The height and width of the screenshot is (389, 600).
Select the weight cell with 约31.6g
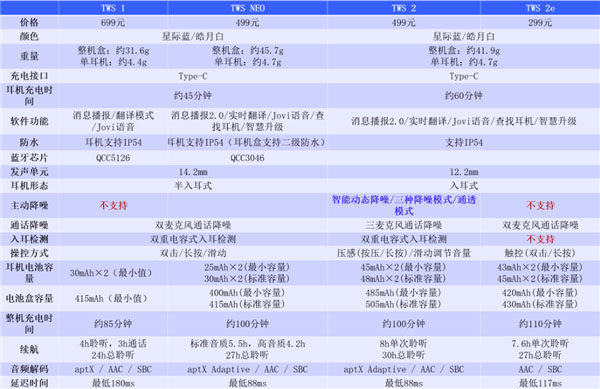(x=113, y=56)
